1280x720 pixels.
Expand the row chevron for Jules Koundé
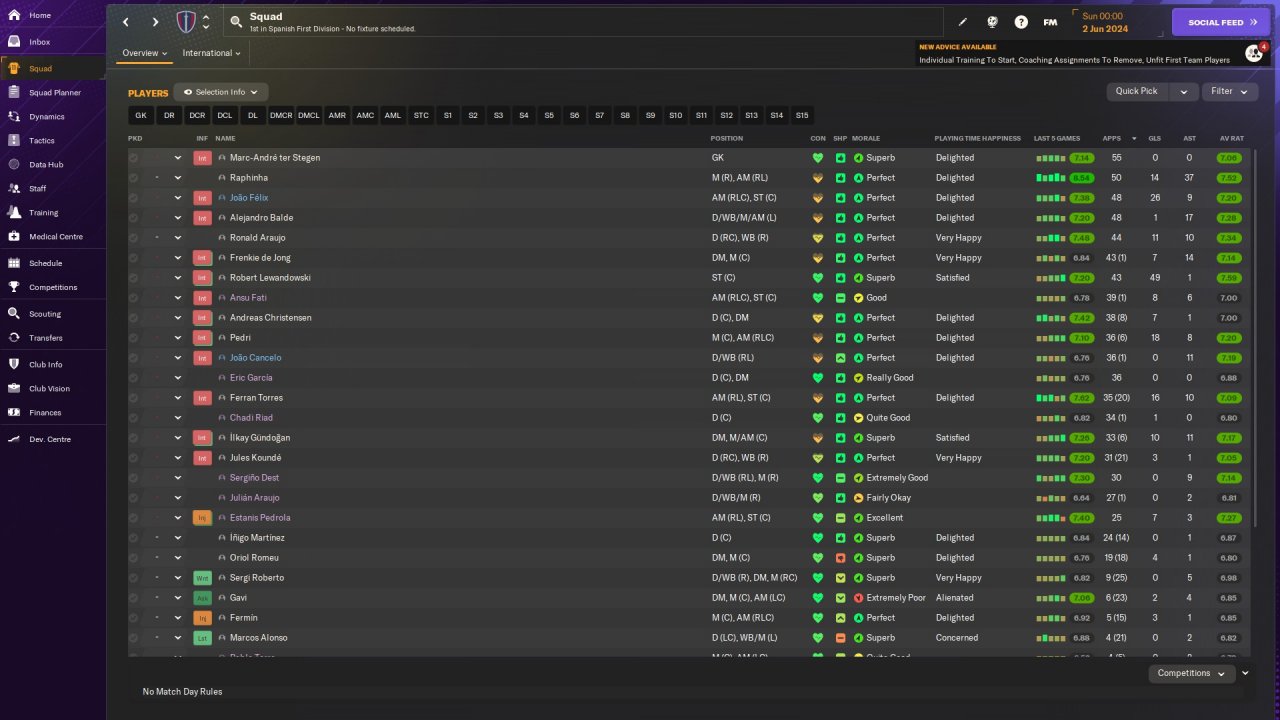[x=178, y=458]
